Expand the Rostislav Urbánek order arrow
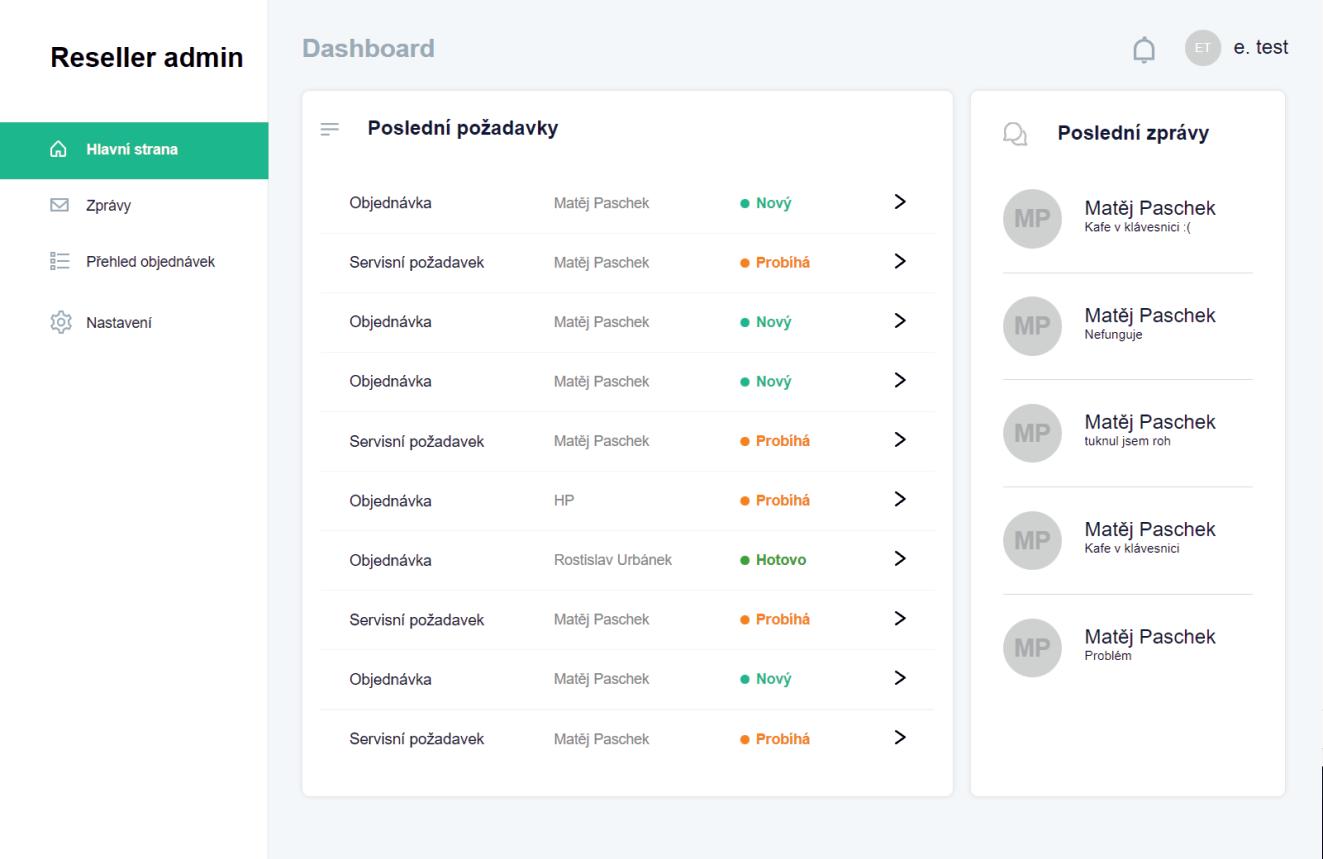Viewport: 1323px width, 859px height. point(900,558)
